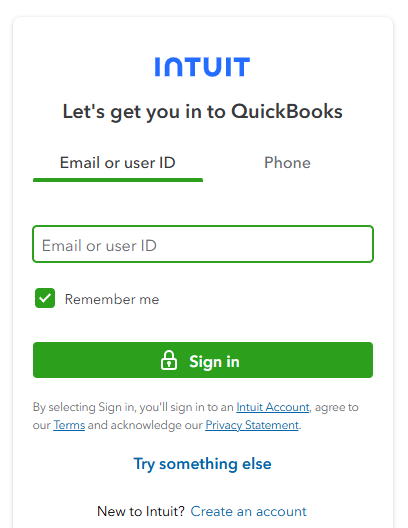
Task: Open the Privacy Statement link
Action: 252,425
